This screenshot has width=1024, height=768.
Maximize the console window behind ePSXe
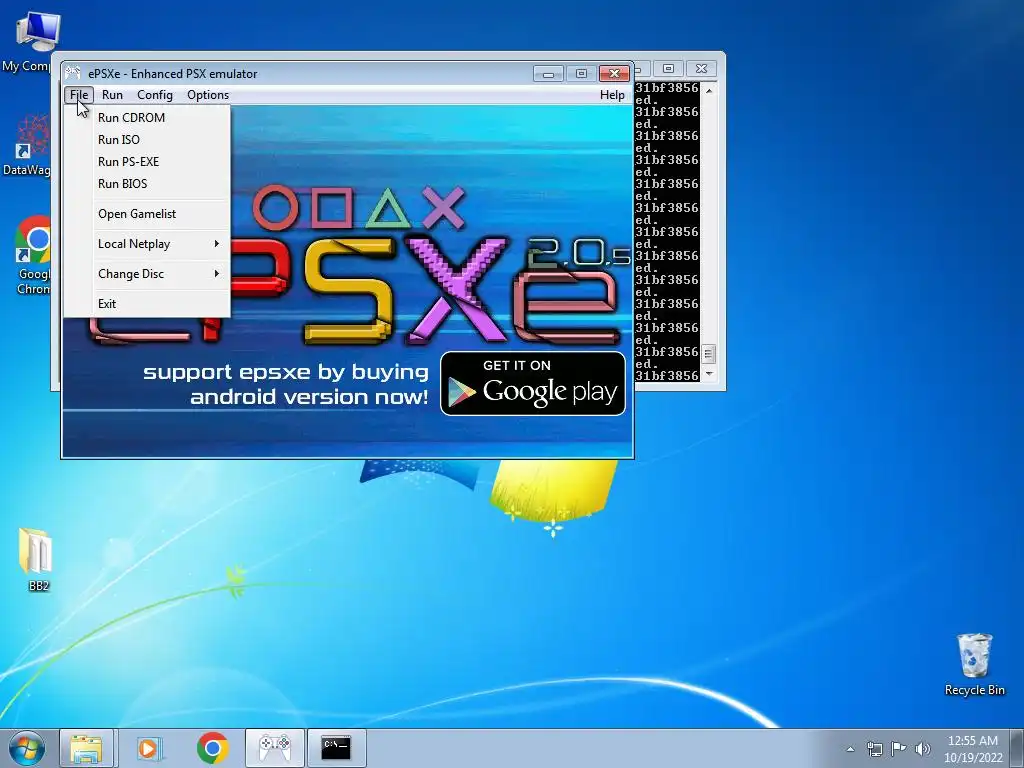click(668, 69)
